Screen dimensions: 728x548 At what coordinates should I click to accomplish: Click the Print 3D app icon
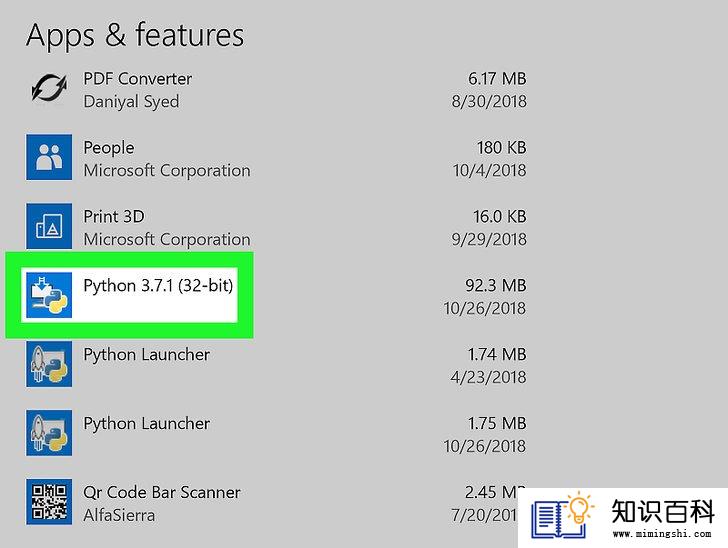(49, 226)
